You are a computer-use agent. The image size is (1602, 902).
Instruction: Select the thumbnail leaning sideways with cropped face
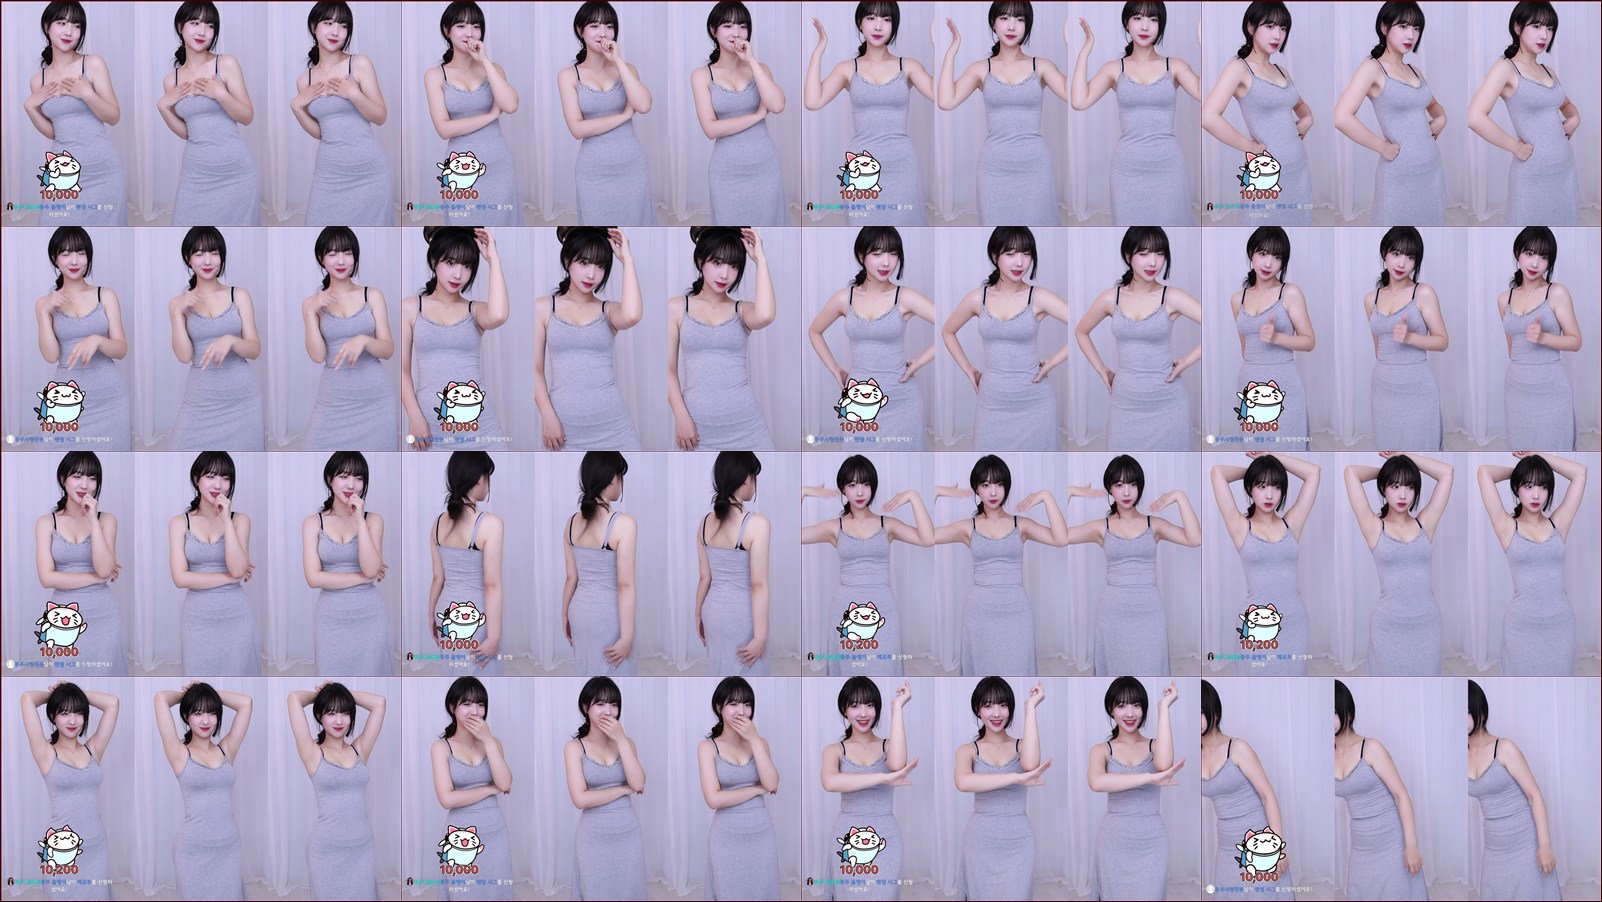click(x=1401, y=788)
